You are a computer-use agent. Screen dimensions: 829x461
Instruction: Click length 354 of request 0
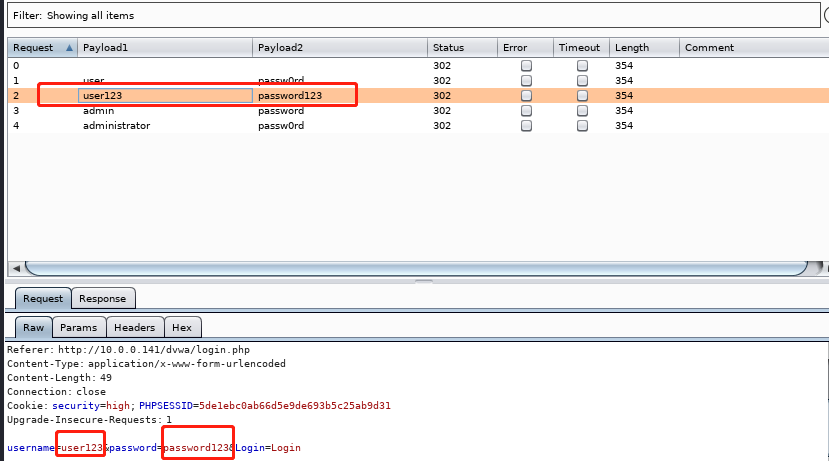click(624, 66)
